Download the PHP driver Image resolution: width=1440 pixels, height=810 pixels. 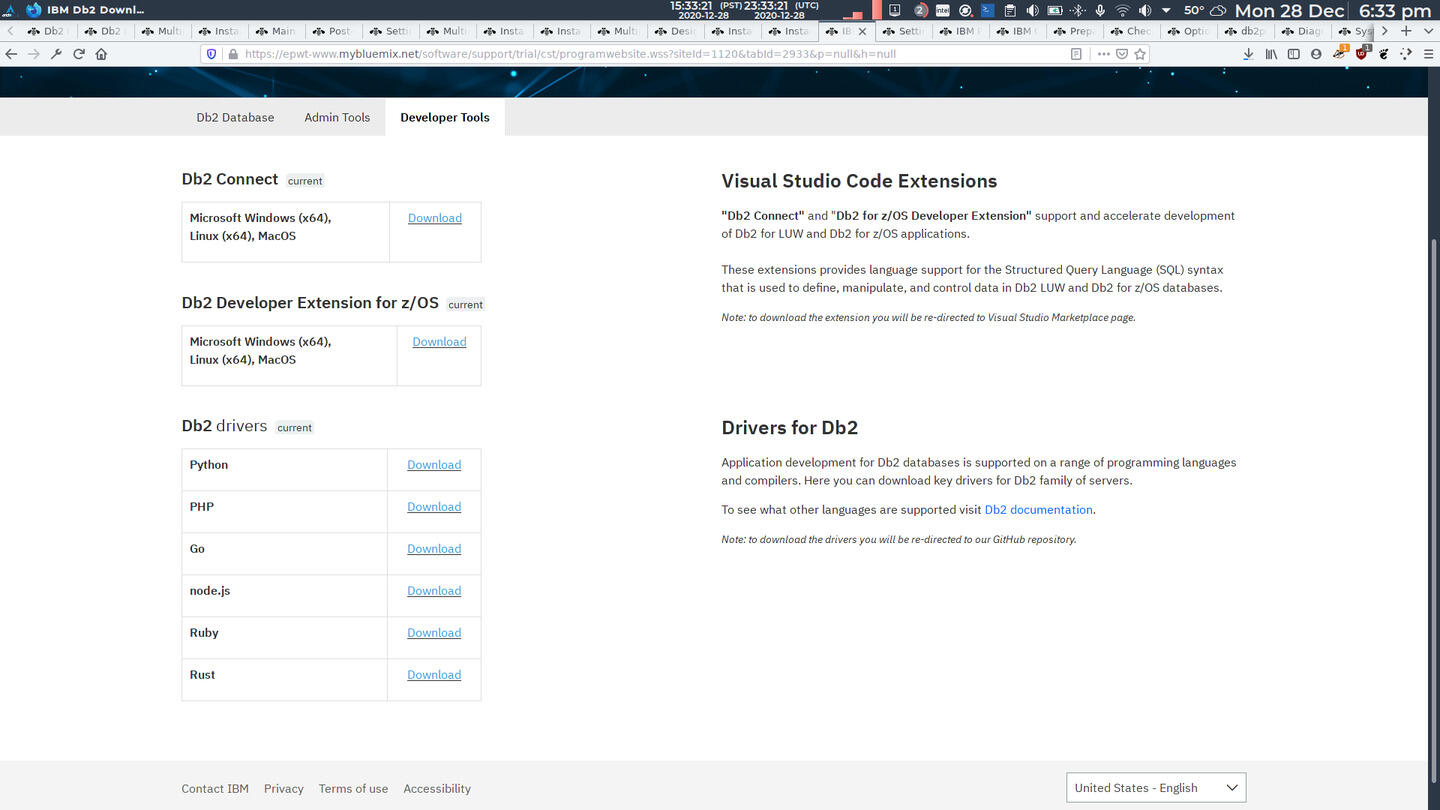(x=434, y=507)
